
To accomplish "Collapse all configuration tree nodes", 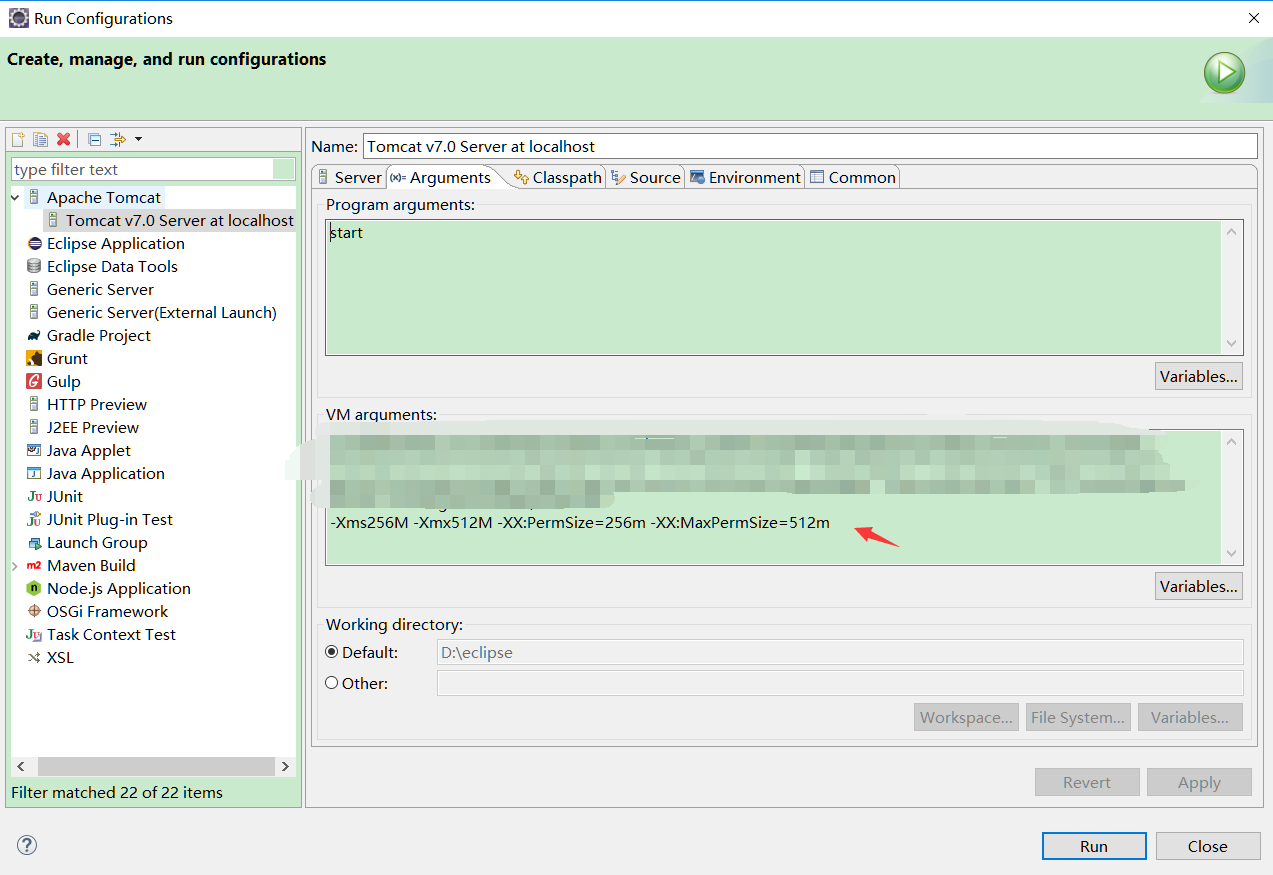I will (x=94, y=139).
